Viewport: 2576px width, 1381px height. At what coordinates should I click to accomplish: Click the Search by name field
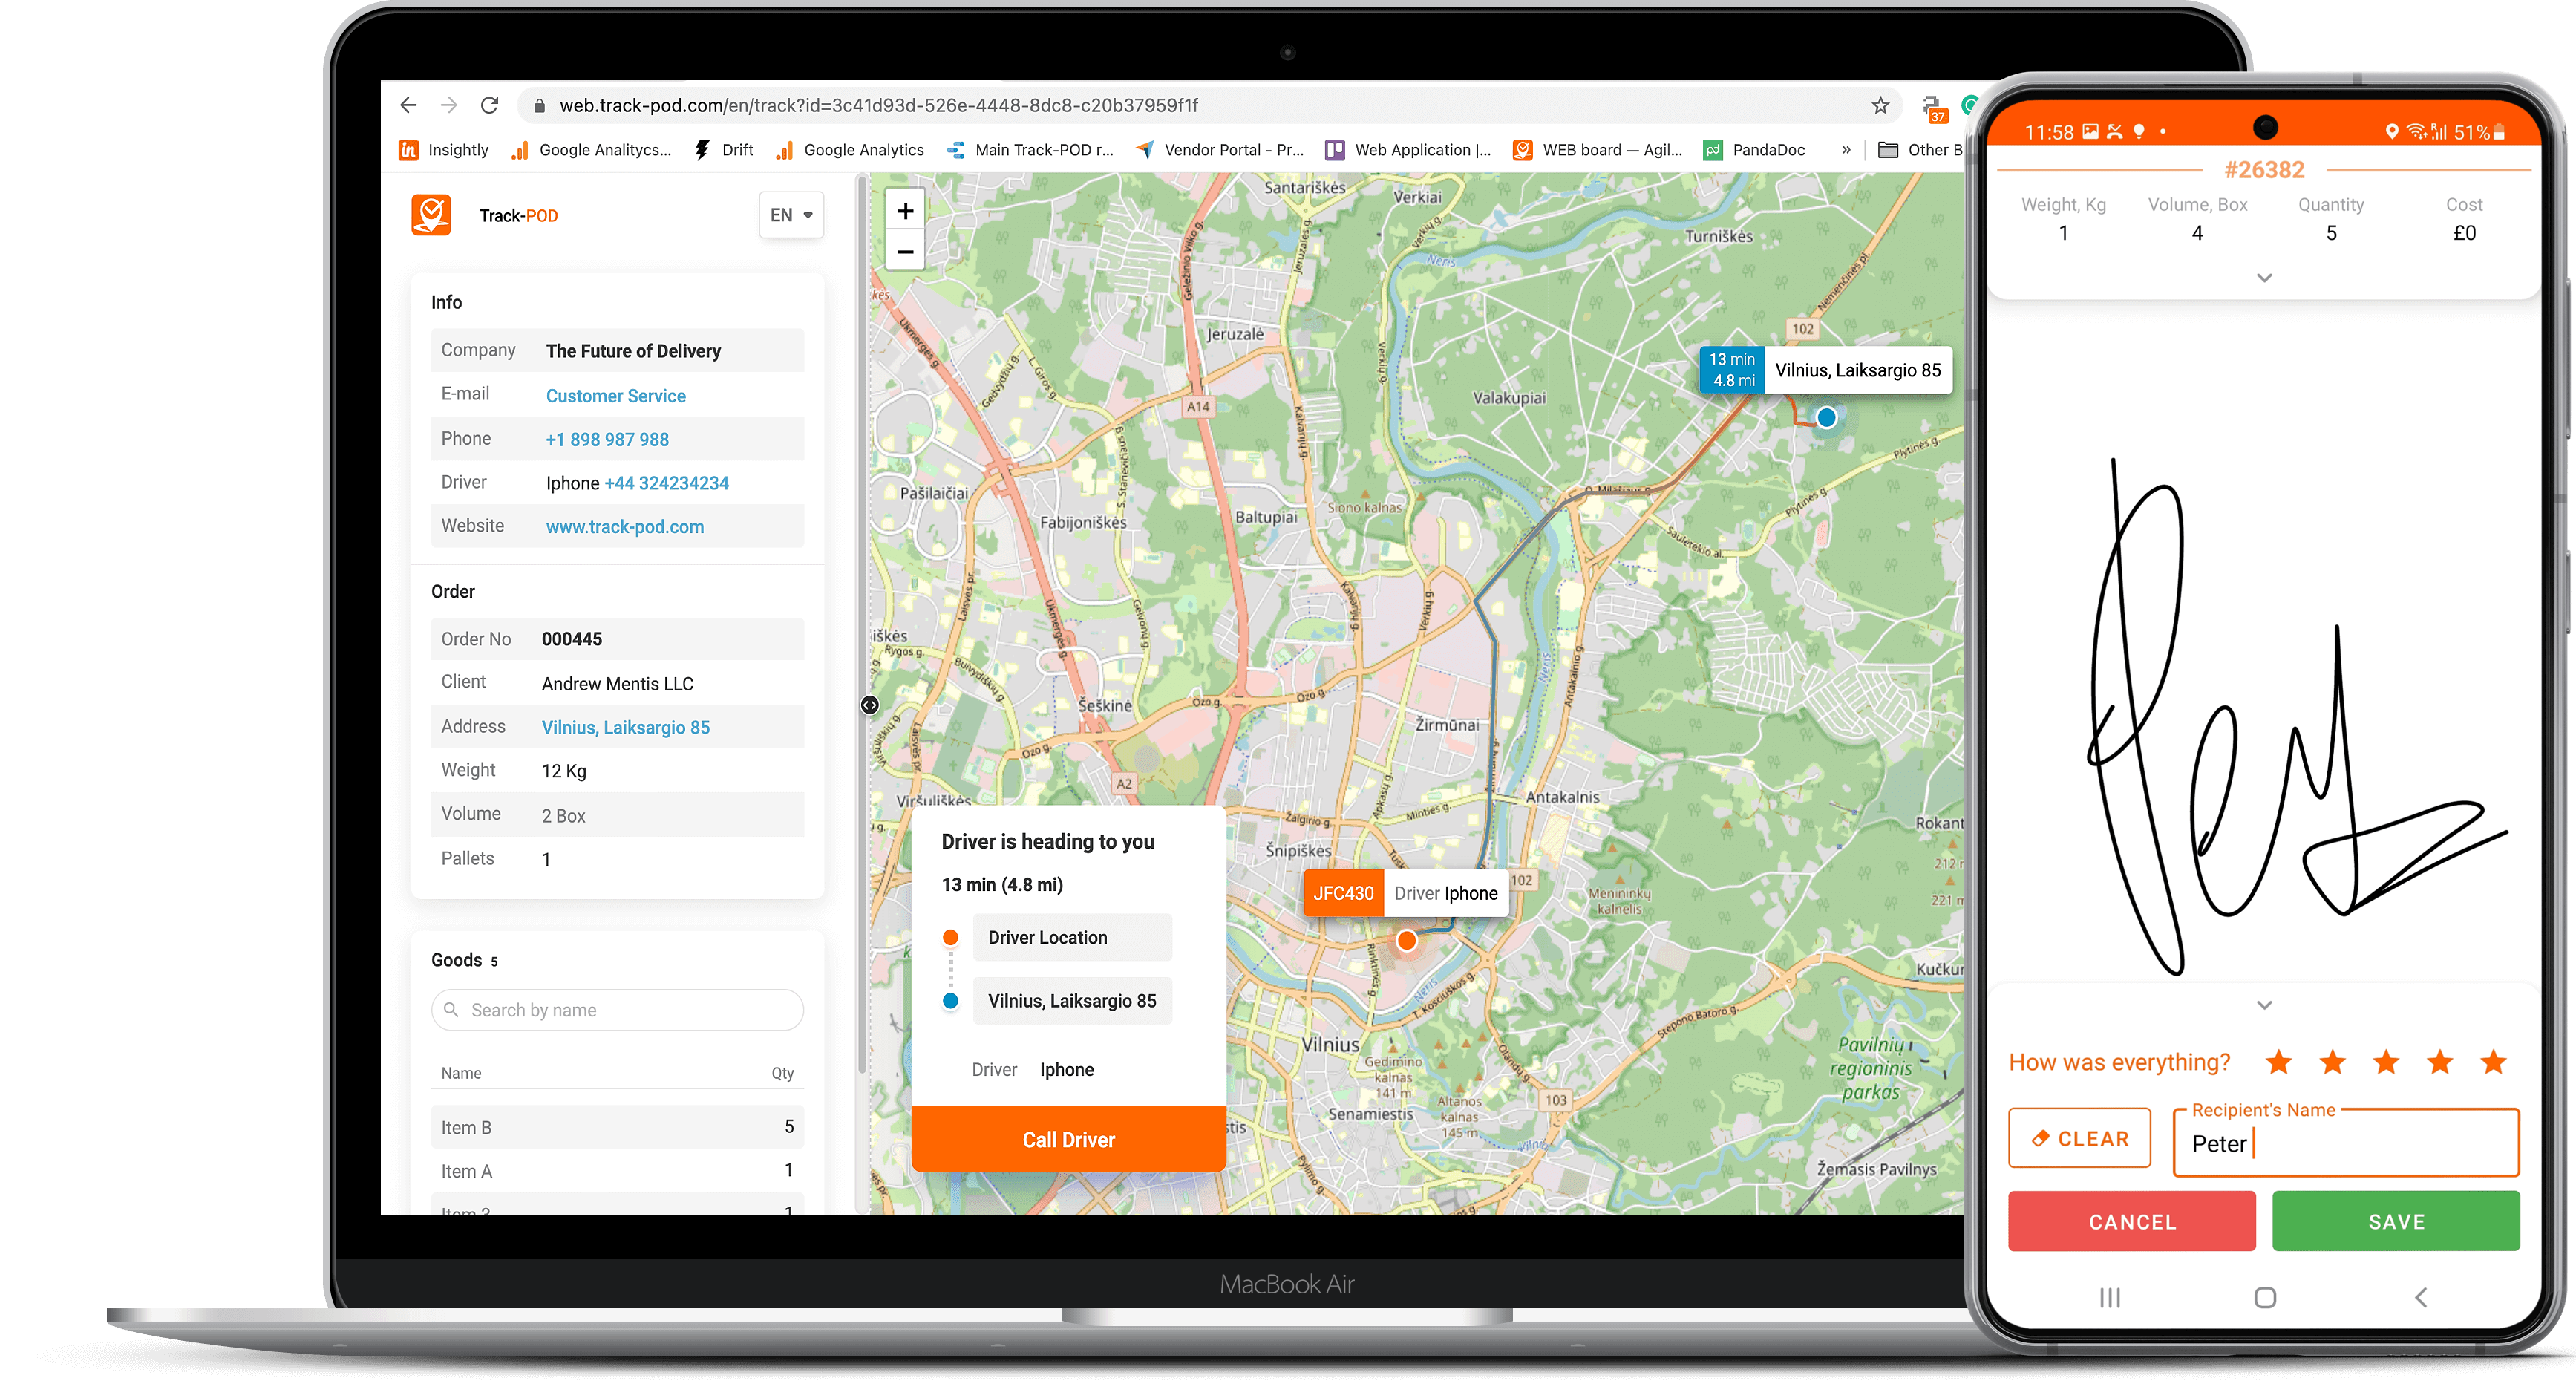click(x=617, y=1010)
